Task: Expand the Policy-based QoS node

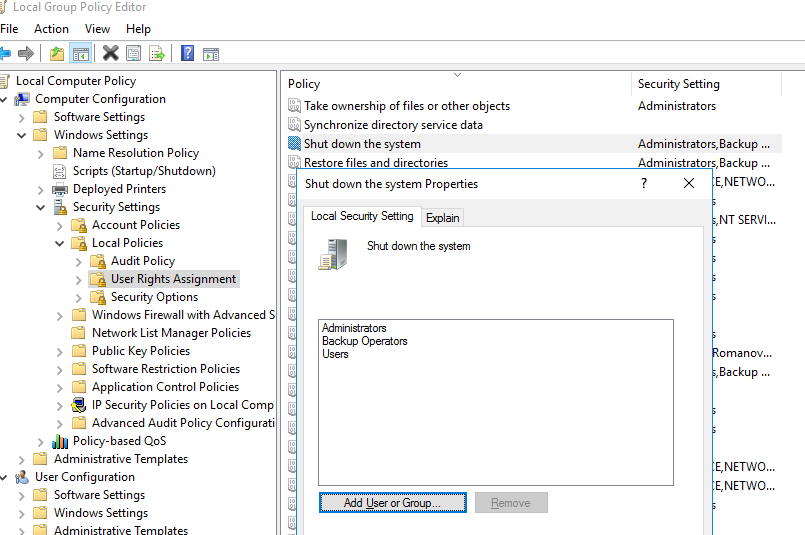Action: point(41,442)
